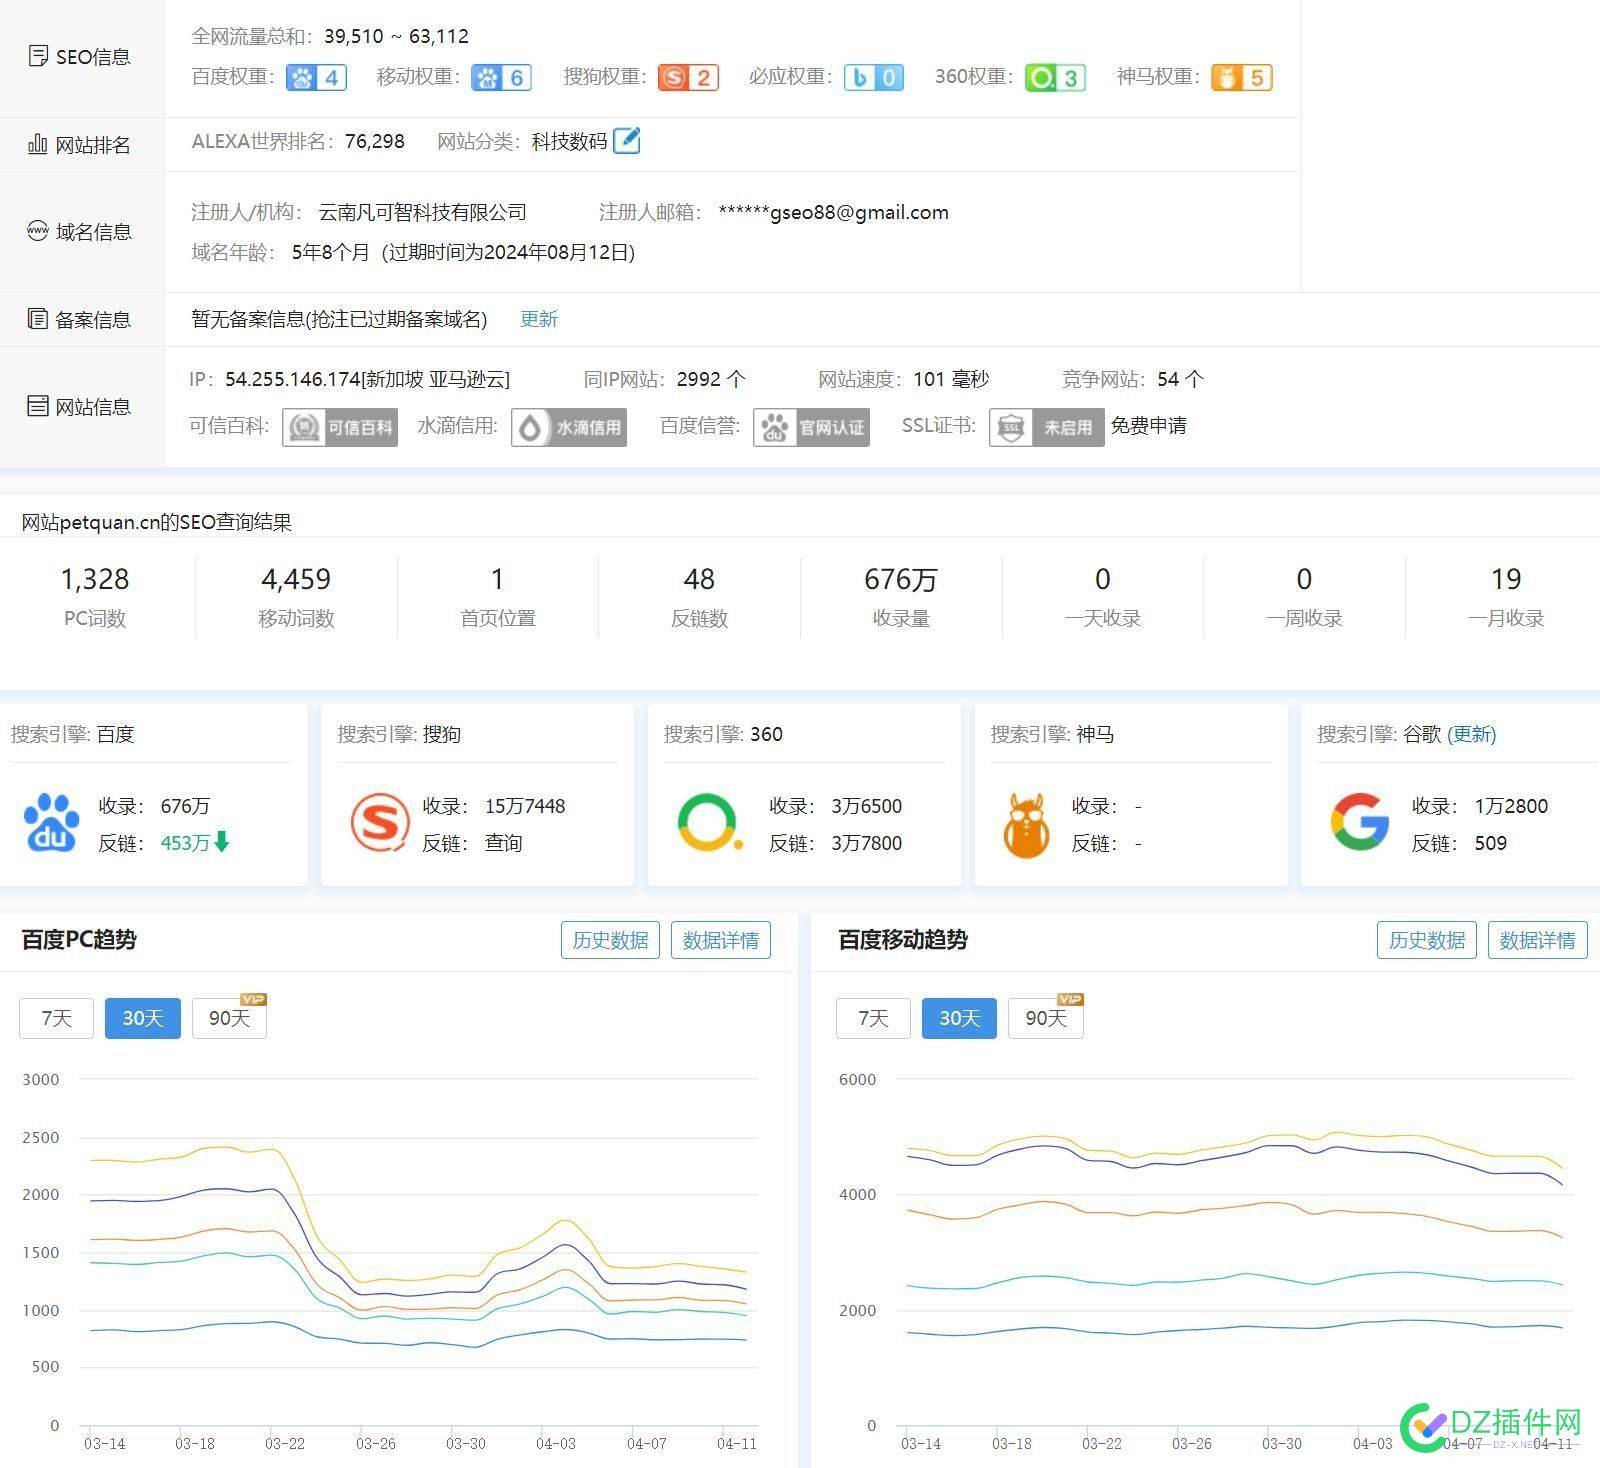The image size is (1600, 1468).
Task: Click the Google G logo
Action: [1360, 822]
